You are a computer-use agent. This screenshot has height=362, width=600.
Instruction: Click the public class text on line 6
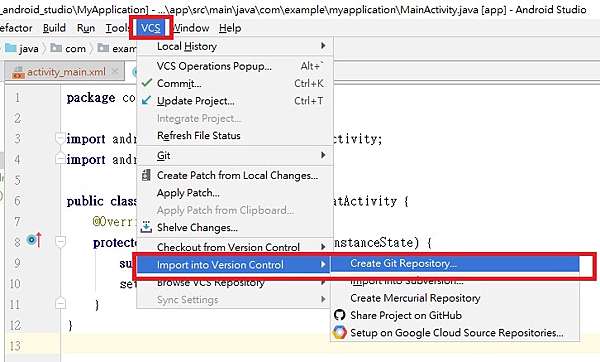click(x=101, y=201)
